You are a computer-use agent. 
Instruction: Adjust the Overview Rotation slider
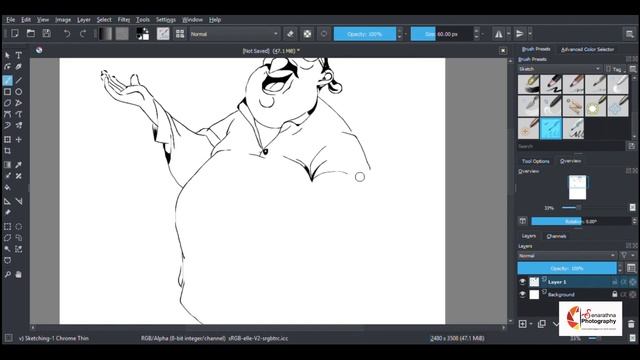pyautogui.click(x=581, y=221)
